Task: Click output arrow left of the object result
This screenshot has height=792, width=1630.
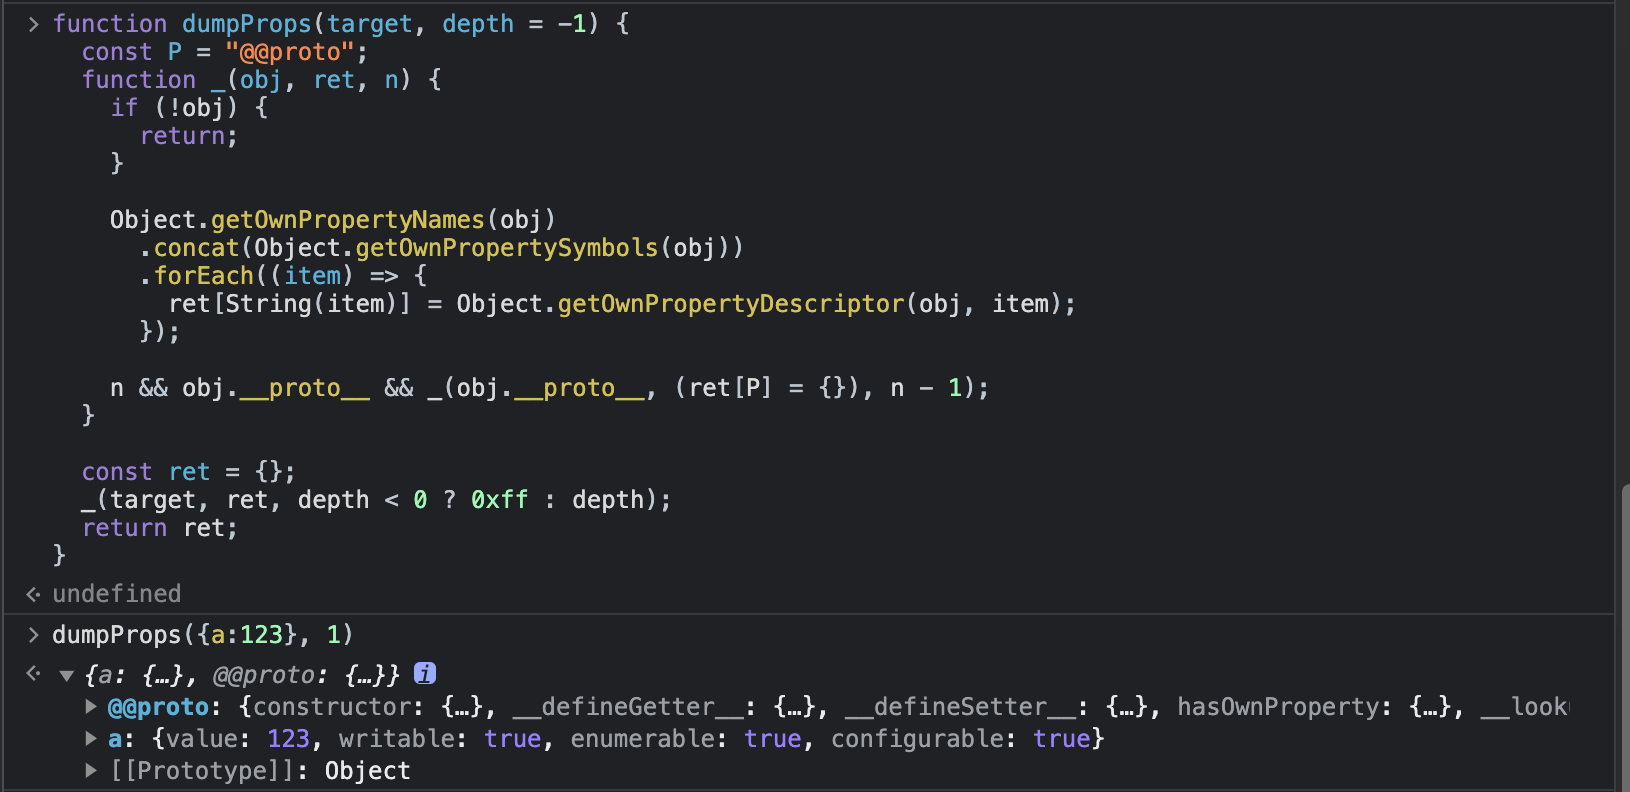Action: click(x=34, y=674)
